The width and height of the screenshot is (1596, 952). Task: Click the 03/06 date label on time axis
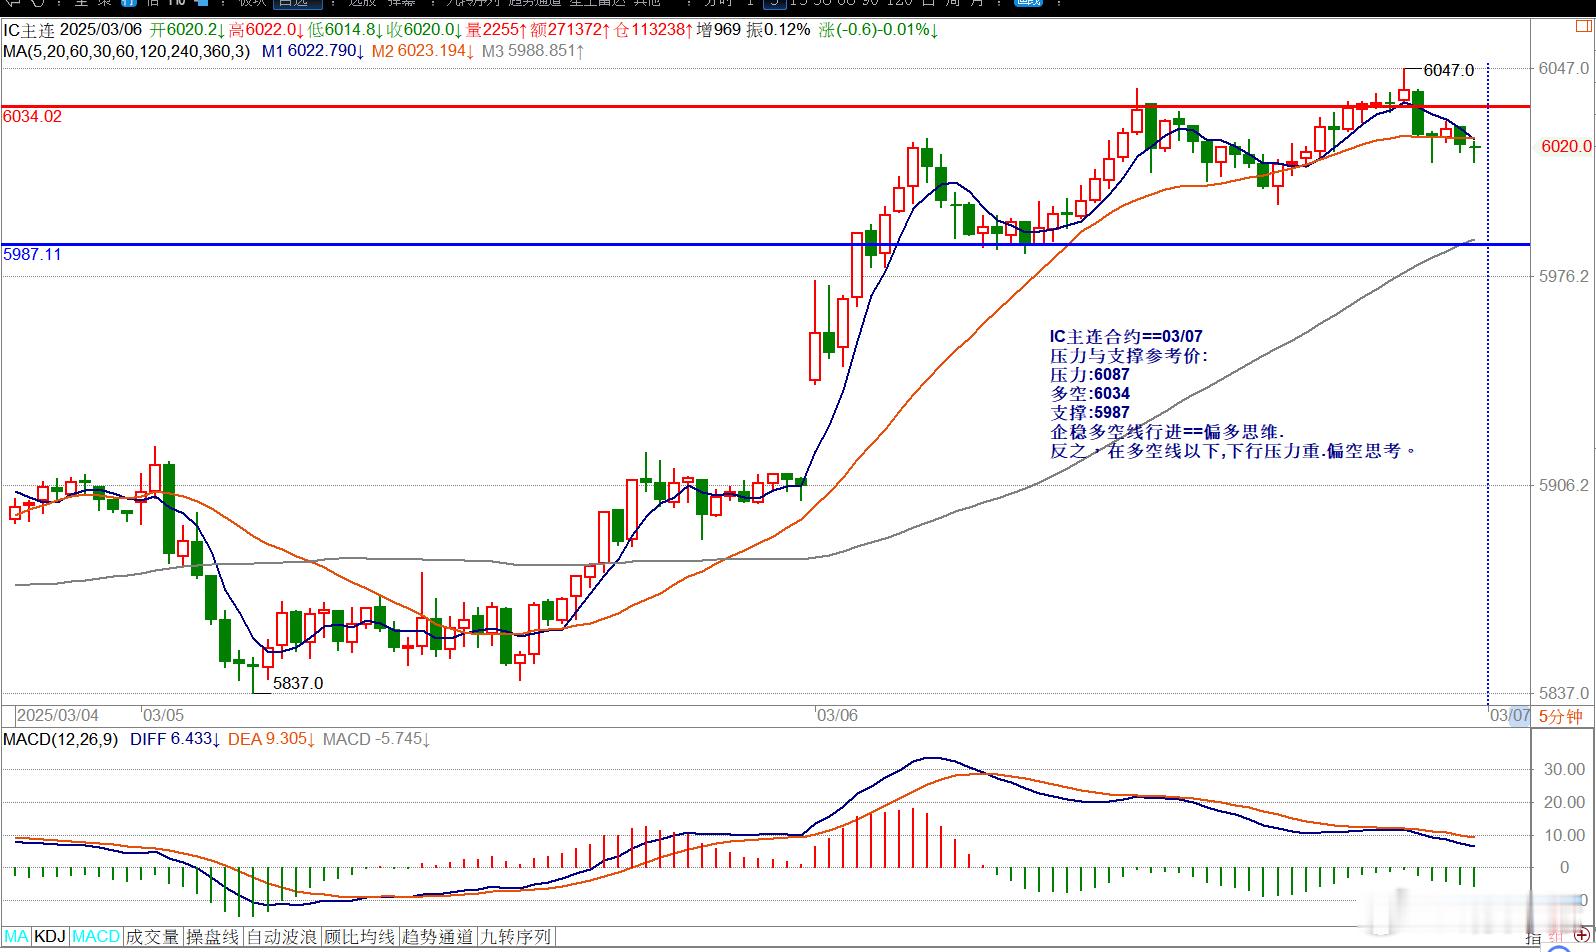837,715
